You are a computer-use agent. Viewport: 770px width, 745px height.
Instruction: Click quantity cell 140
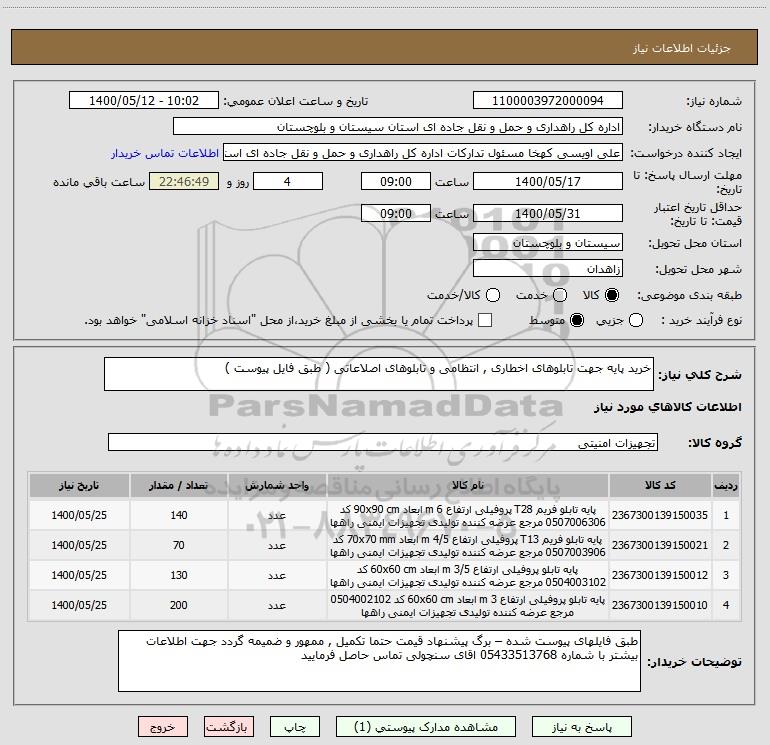click(179, 515)
